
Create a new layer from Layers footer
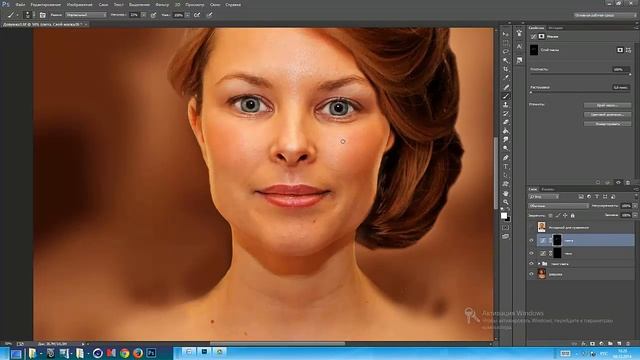619,344
